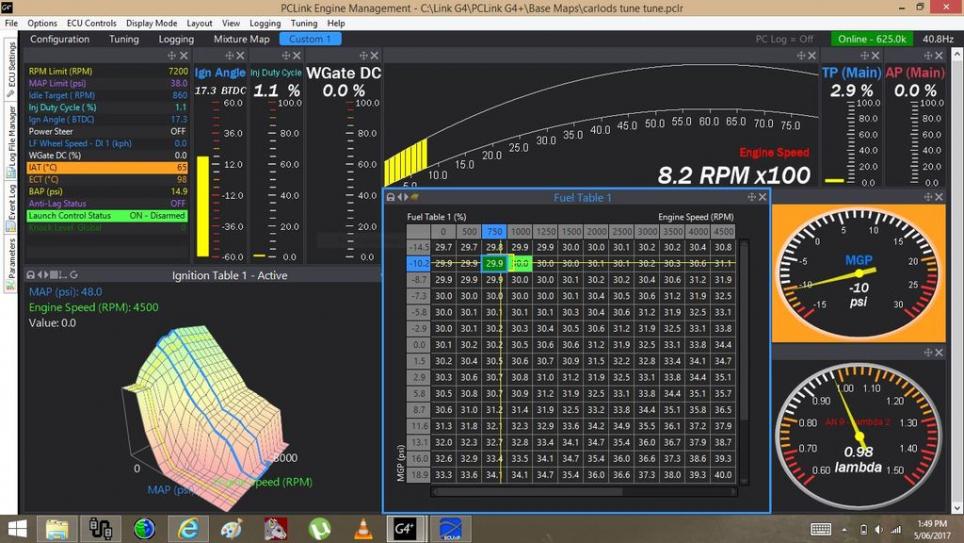Click the arrows icon in Ignition Table 1 header
This screenshot has width=964, height=543.
click(42, 275)
